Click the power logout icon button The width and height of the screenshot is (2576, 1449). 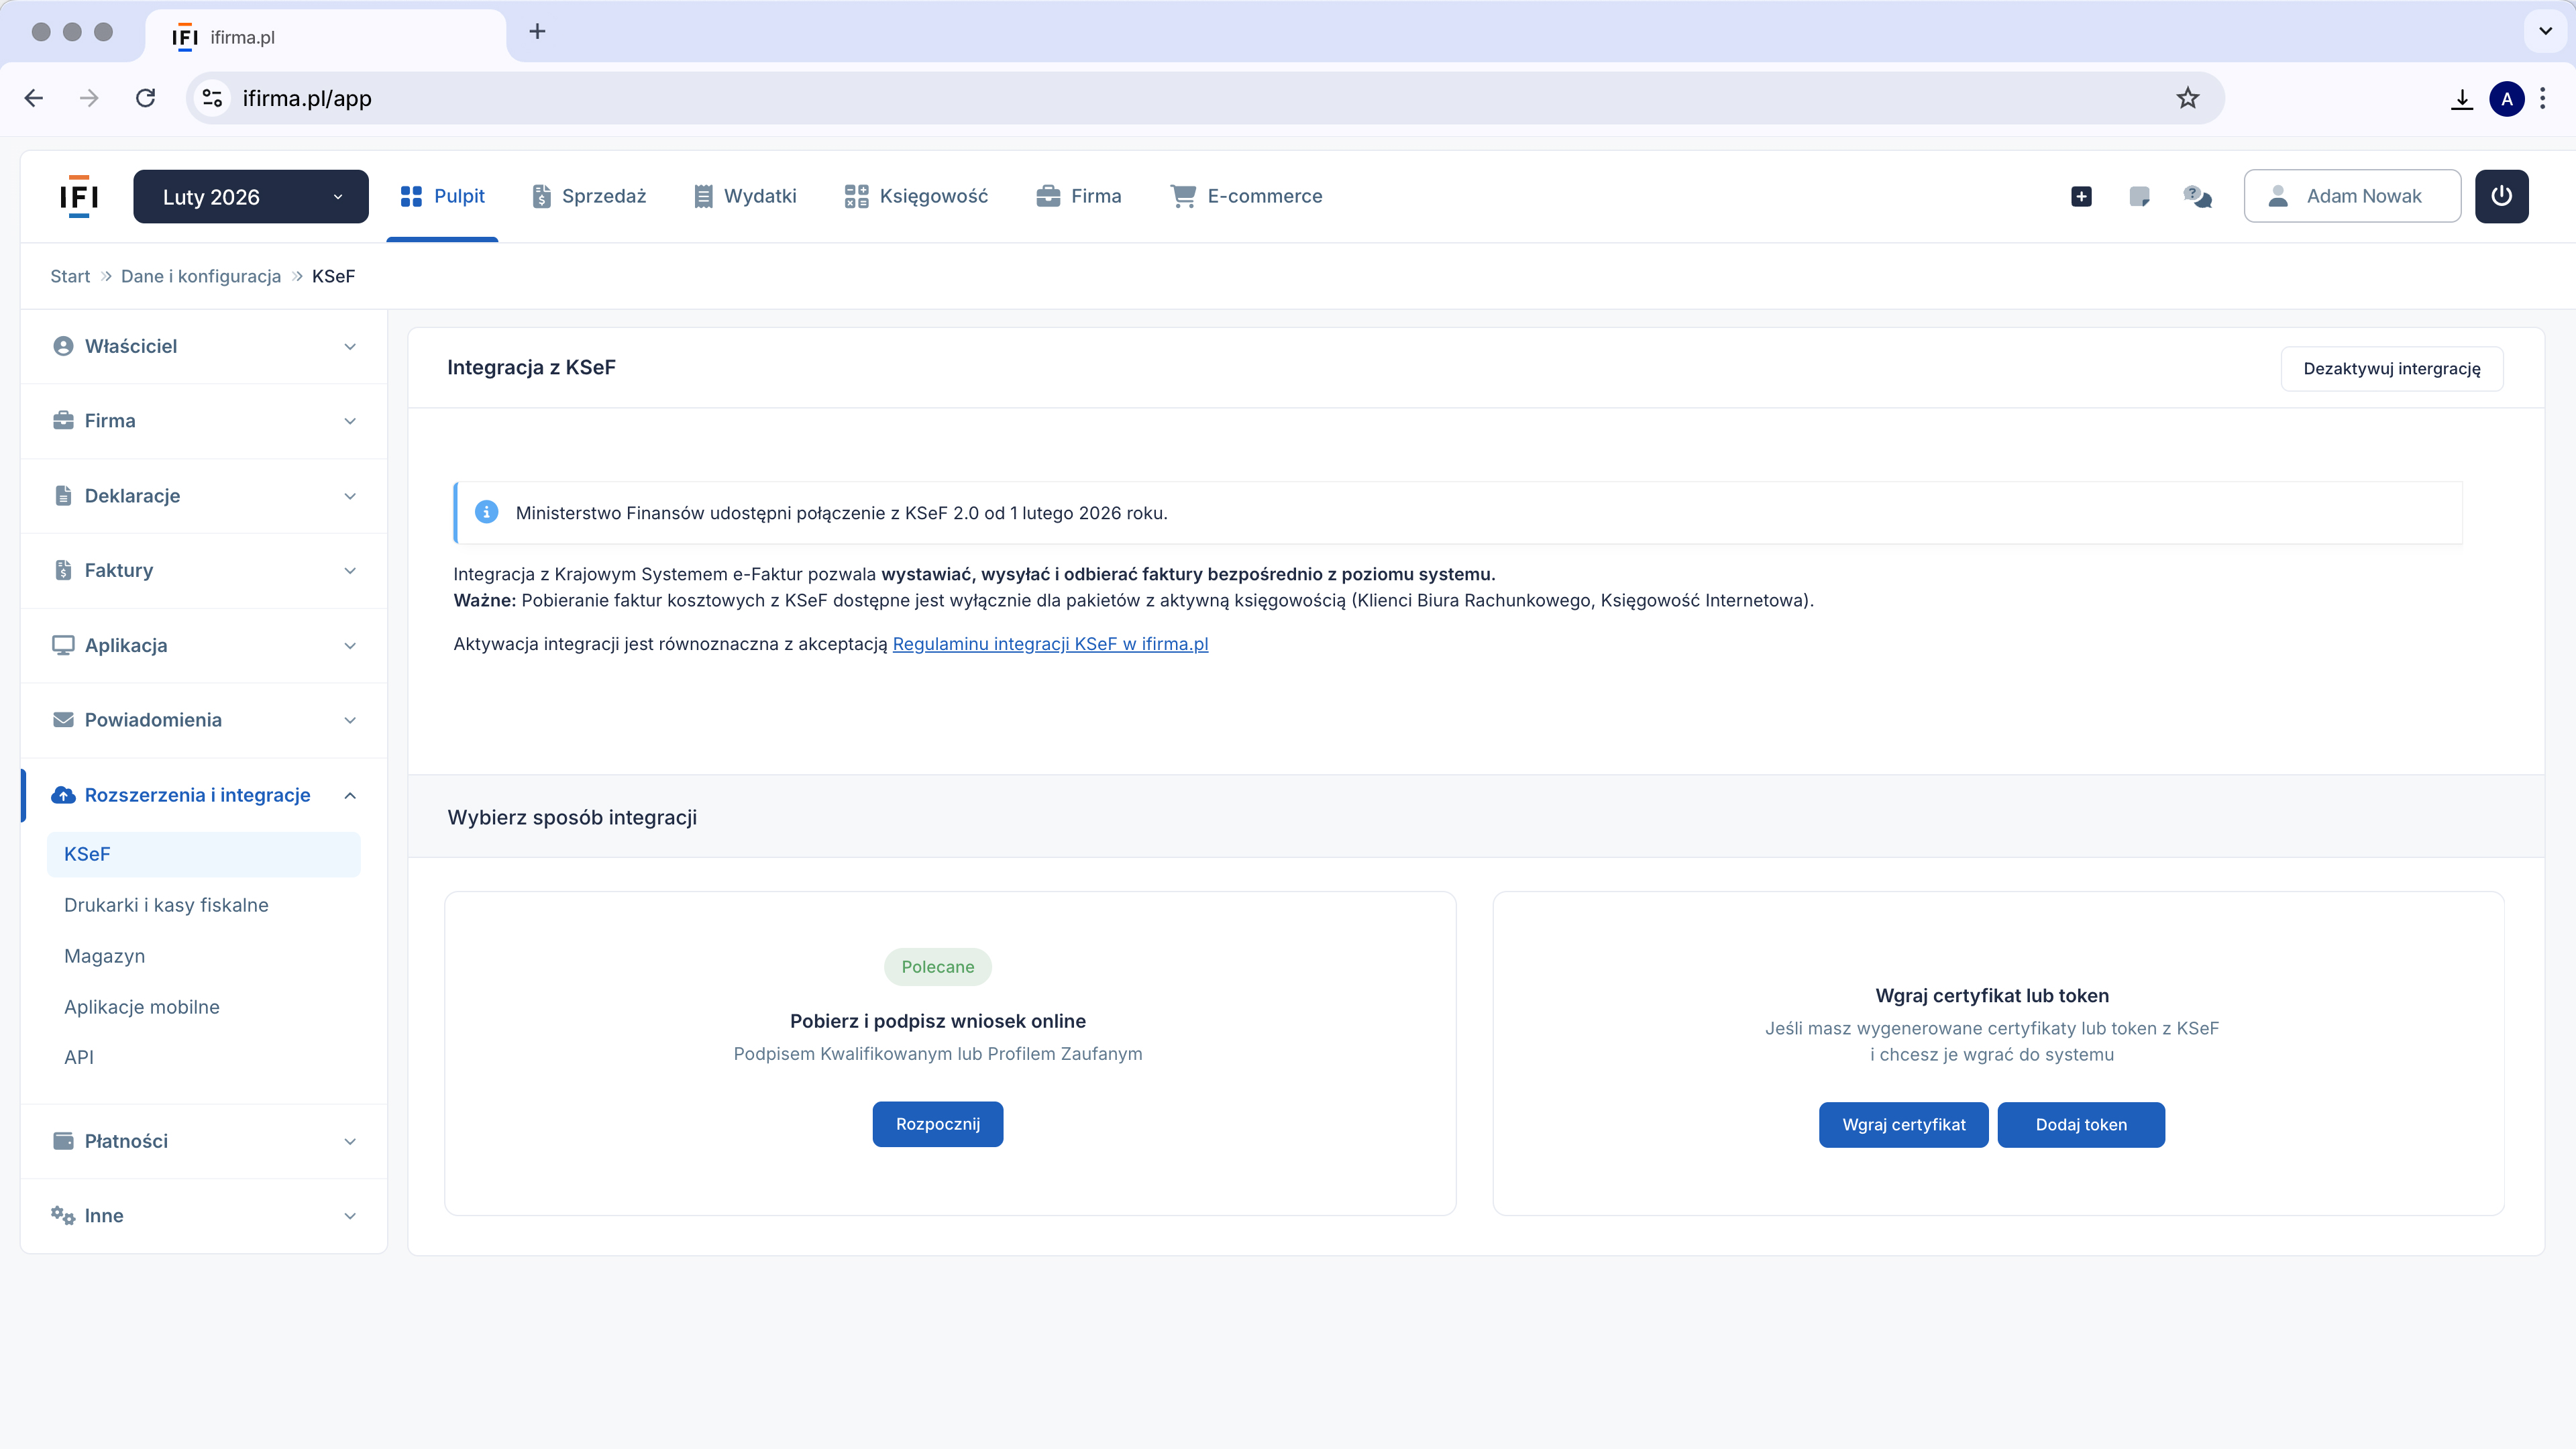2501,196
